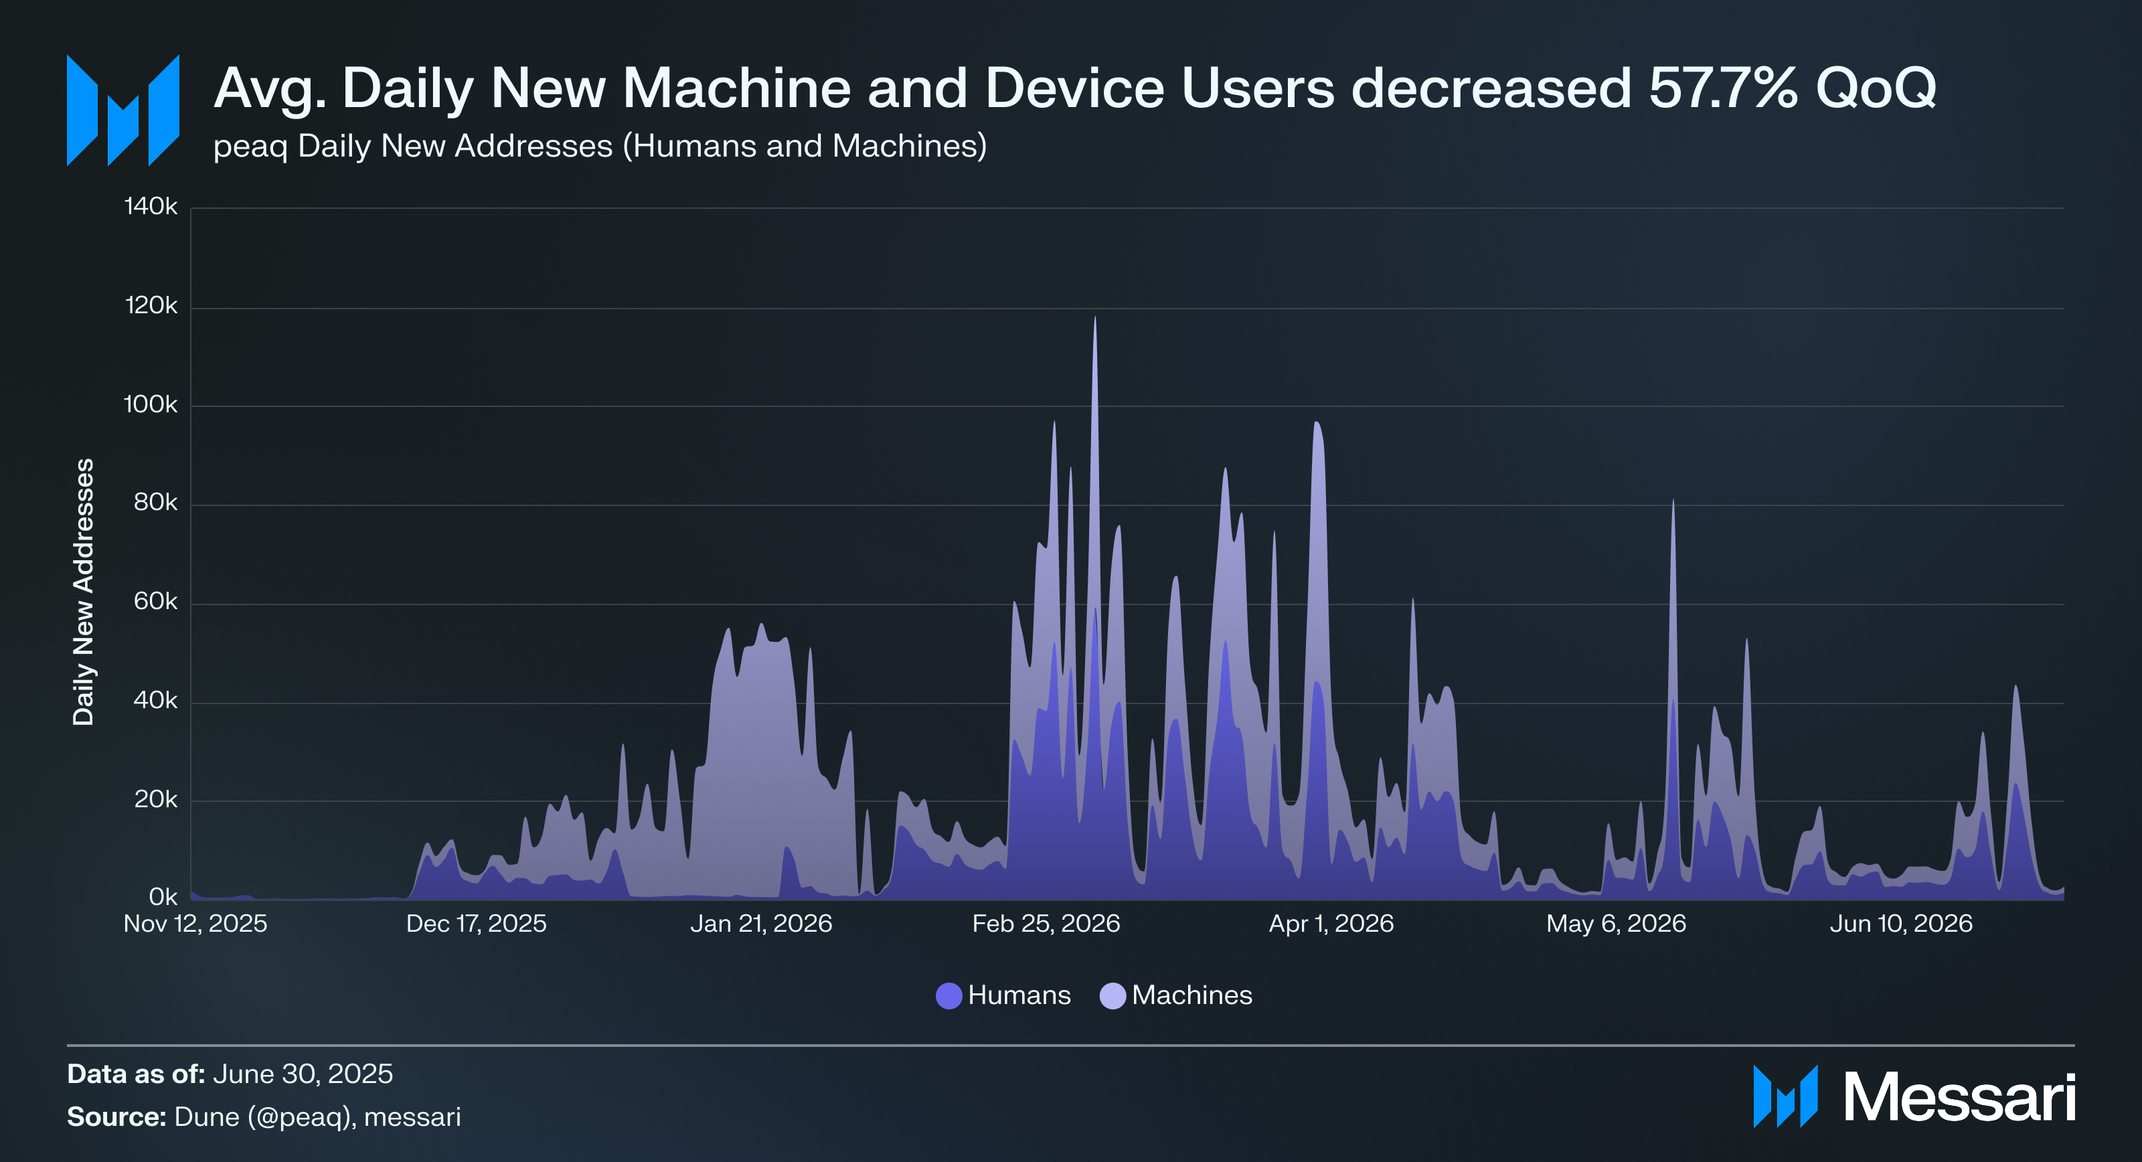This screenshot has height=1162, width=2142.
Task: Toggle the Machines legend item
Action: (x=1191, y=996)
